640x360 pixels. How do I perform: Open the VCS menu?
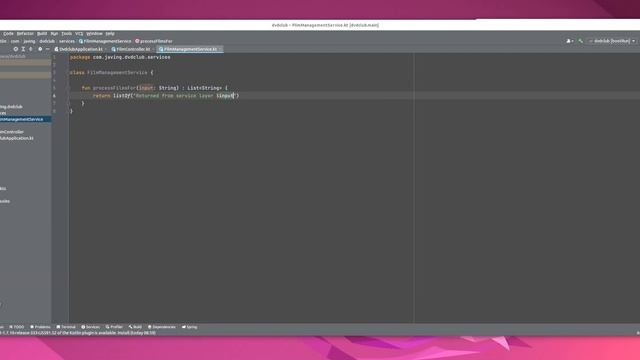click(x=79, y=34)
